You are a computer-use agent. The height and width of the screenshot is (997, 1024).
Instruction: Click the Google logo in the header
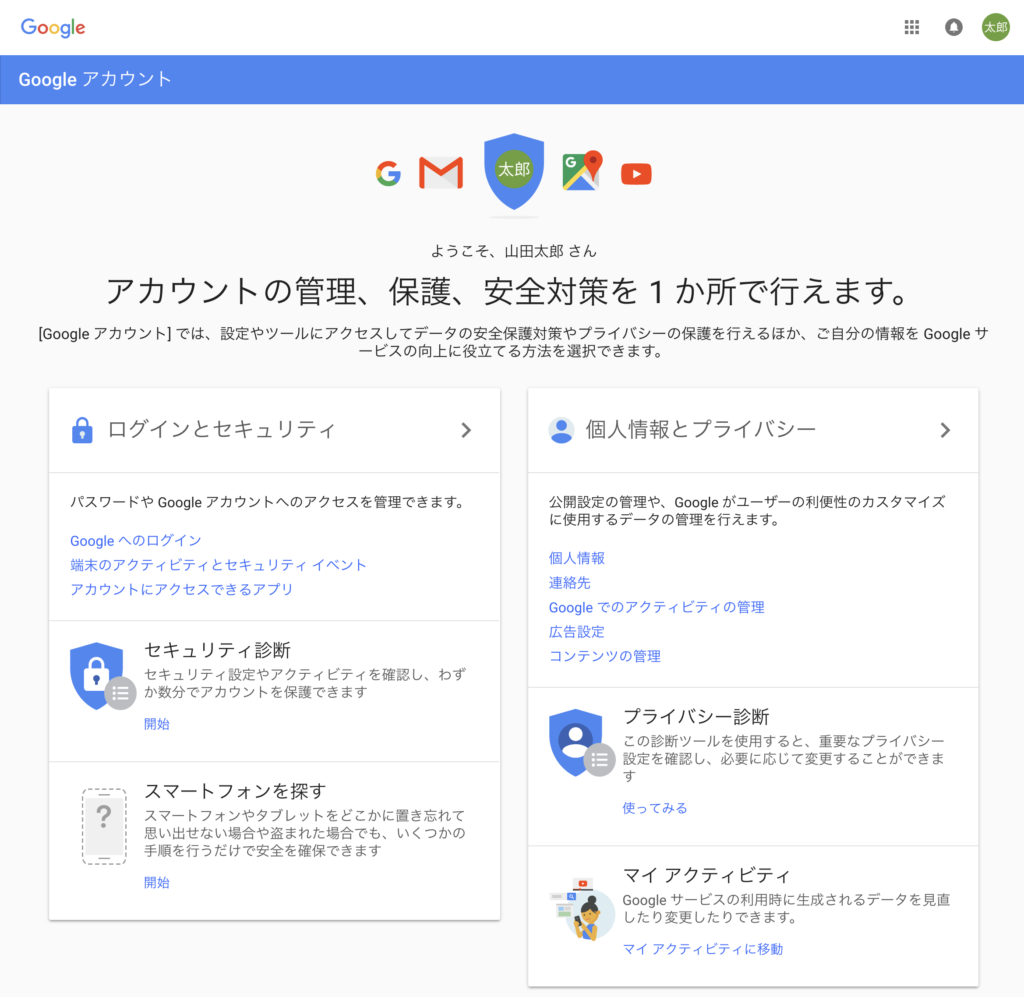point(53,27)
